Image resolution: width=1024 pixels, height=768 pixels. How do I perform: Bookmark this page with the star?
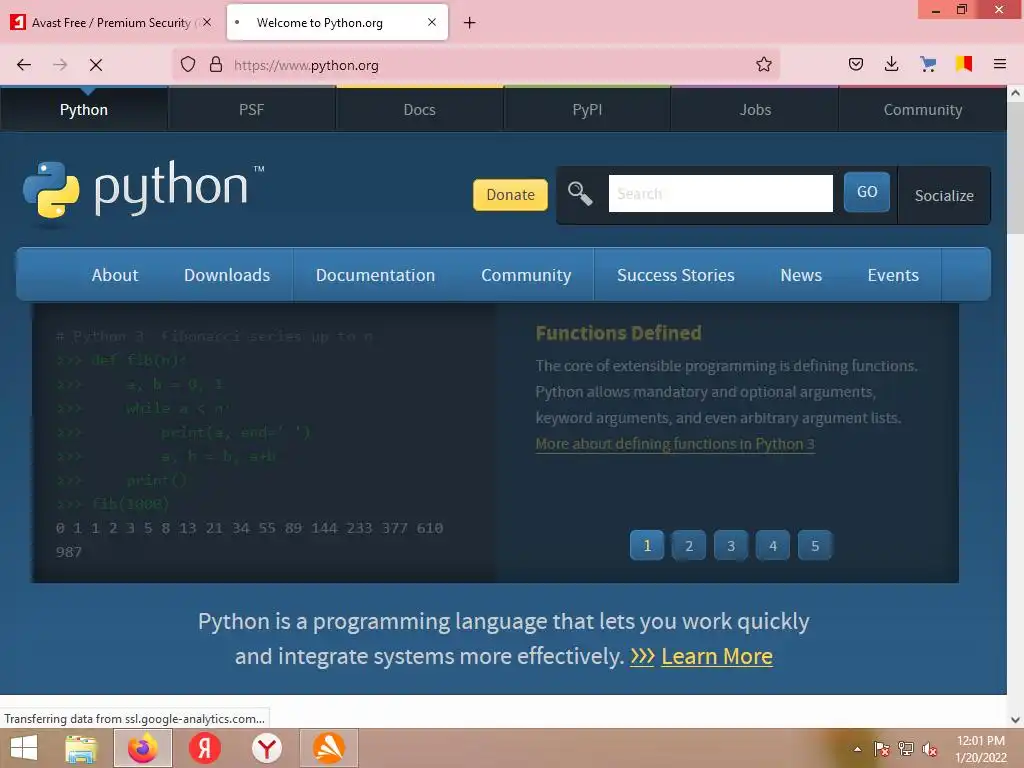(763, 65)
